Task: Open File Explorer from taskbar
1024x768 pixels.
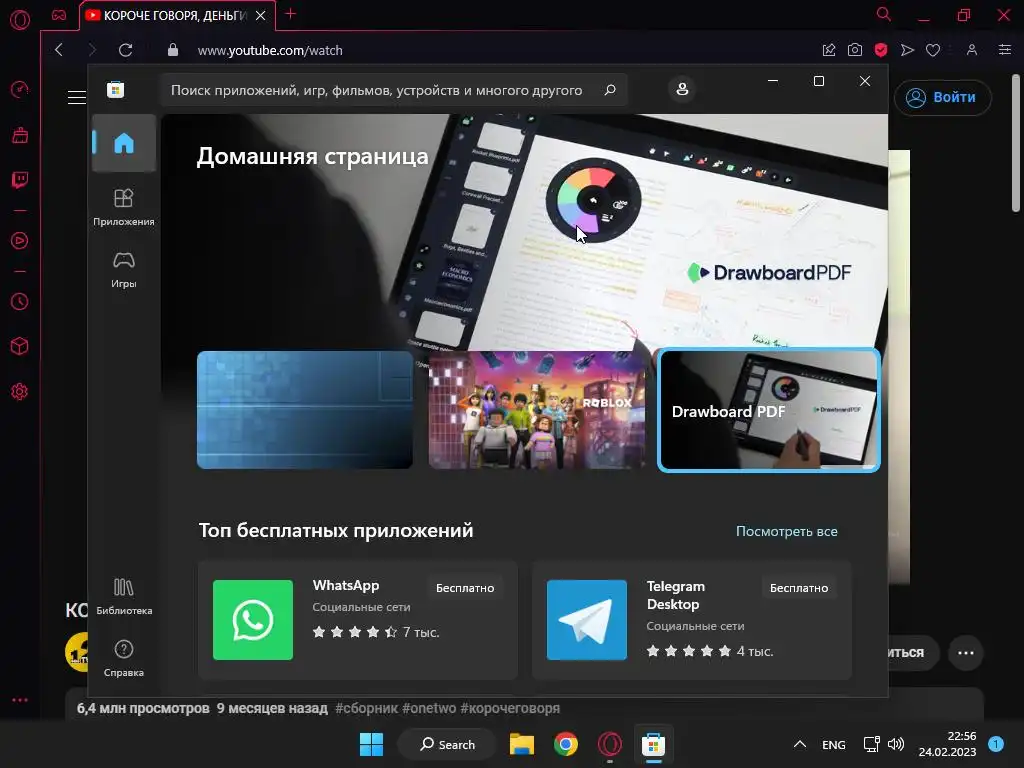Action: 522,744
